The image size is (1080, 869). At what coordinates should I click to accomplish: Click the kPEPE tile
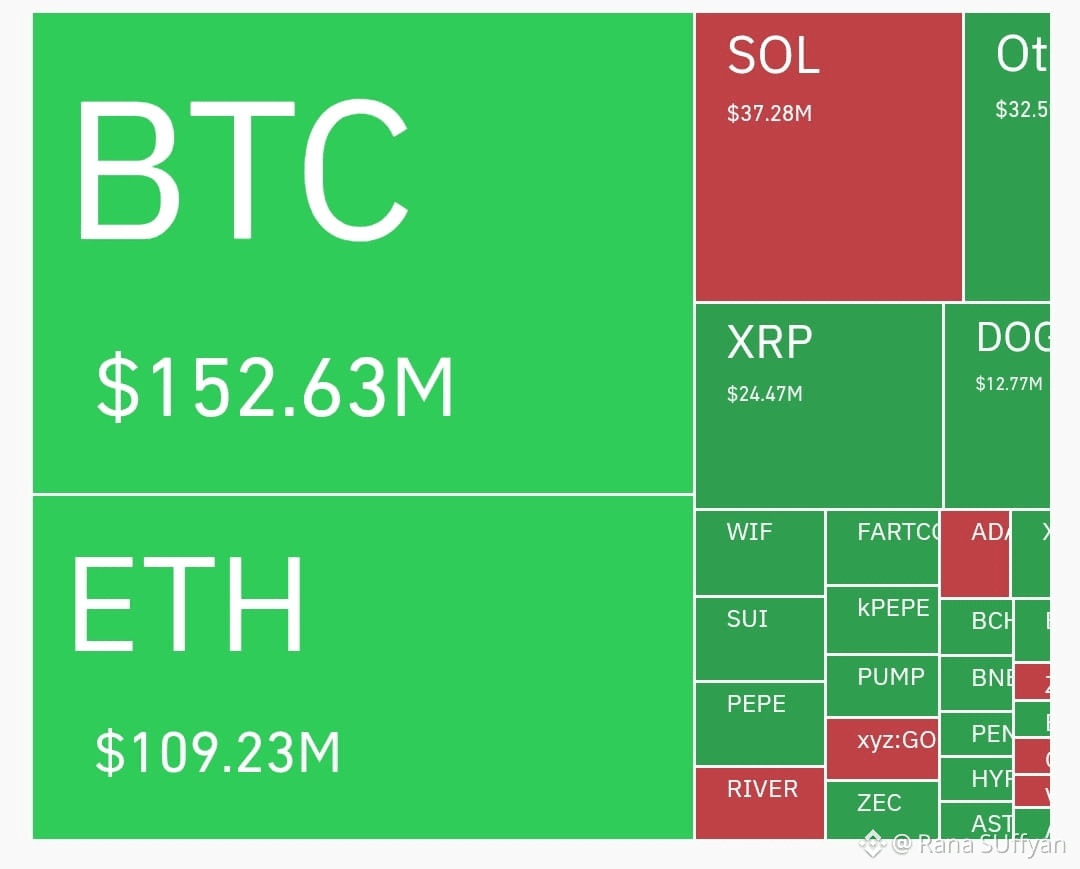click(882, 620)
